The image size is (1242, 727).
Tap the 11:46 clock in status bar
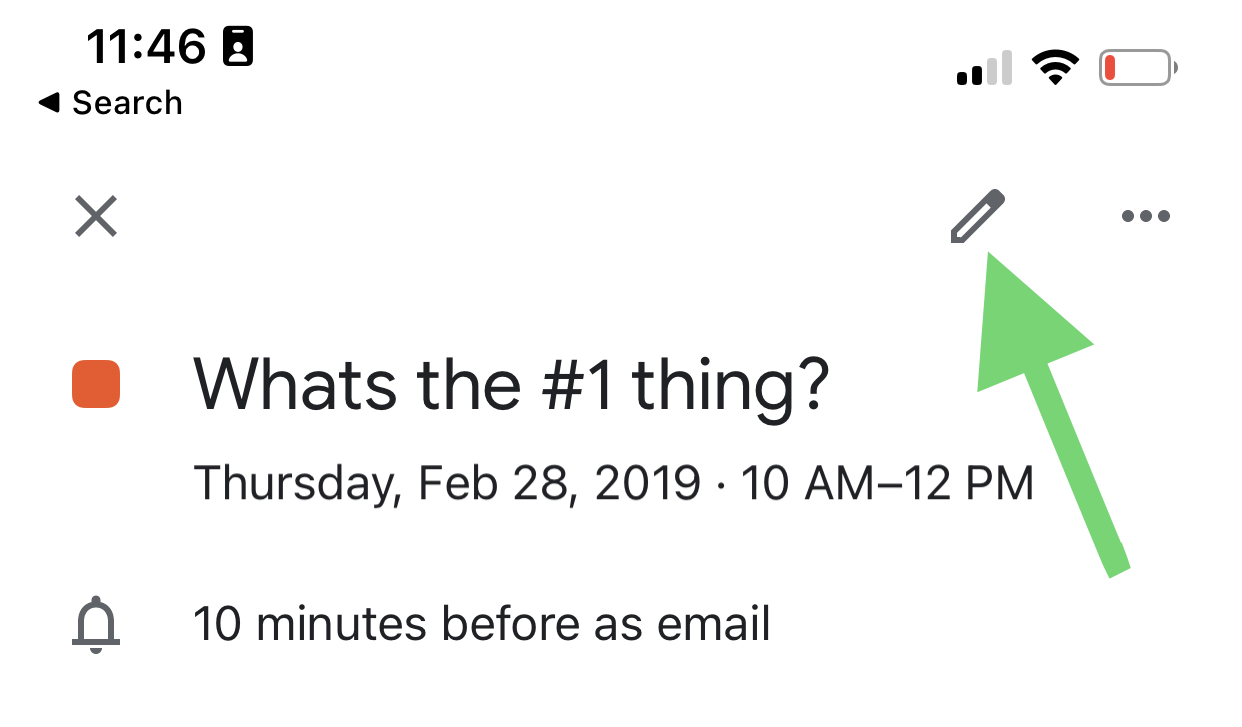coord(146,46)
